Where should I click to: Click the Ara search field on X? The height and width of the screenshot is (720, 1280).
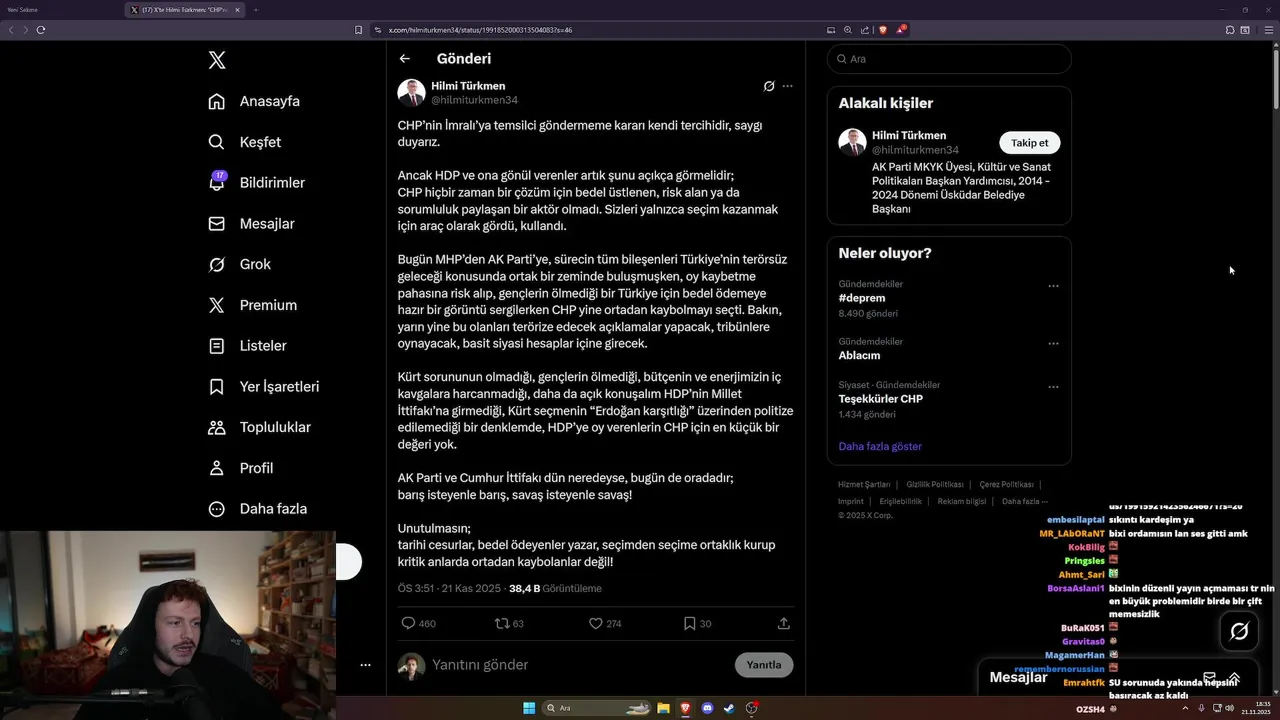pos(949,59)
